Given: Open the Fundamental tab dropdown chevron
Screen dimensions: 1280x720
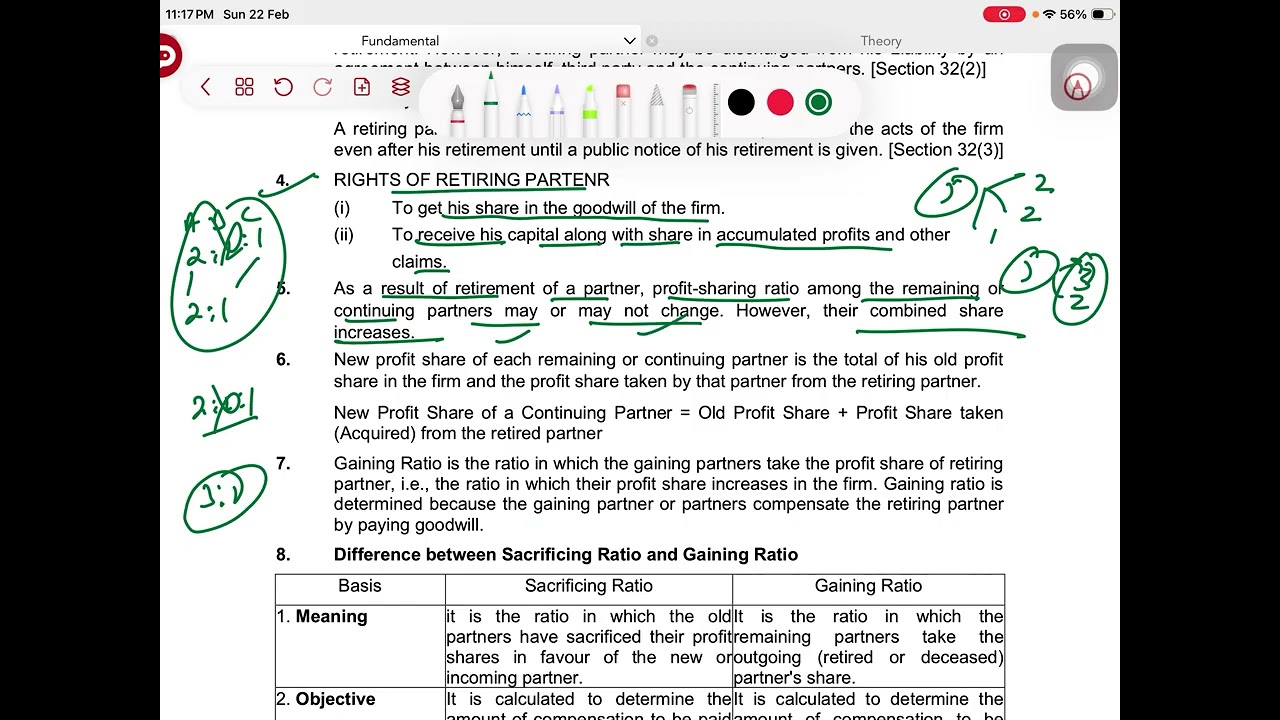Looking at the screenshot, I should point(629,41).
